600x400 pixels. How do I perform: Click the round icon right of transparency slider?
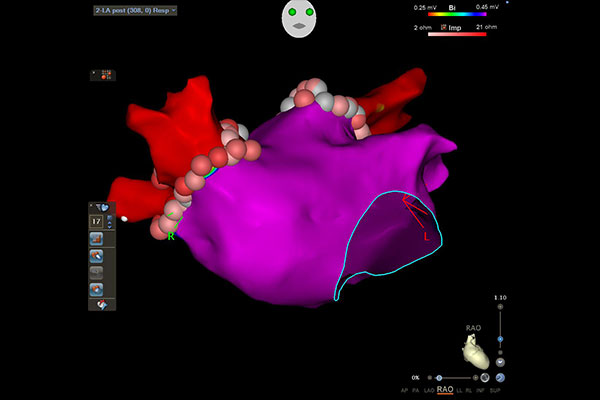(484, 378)
